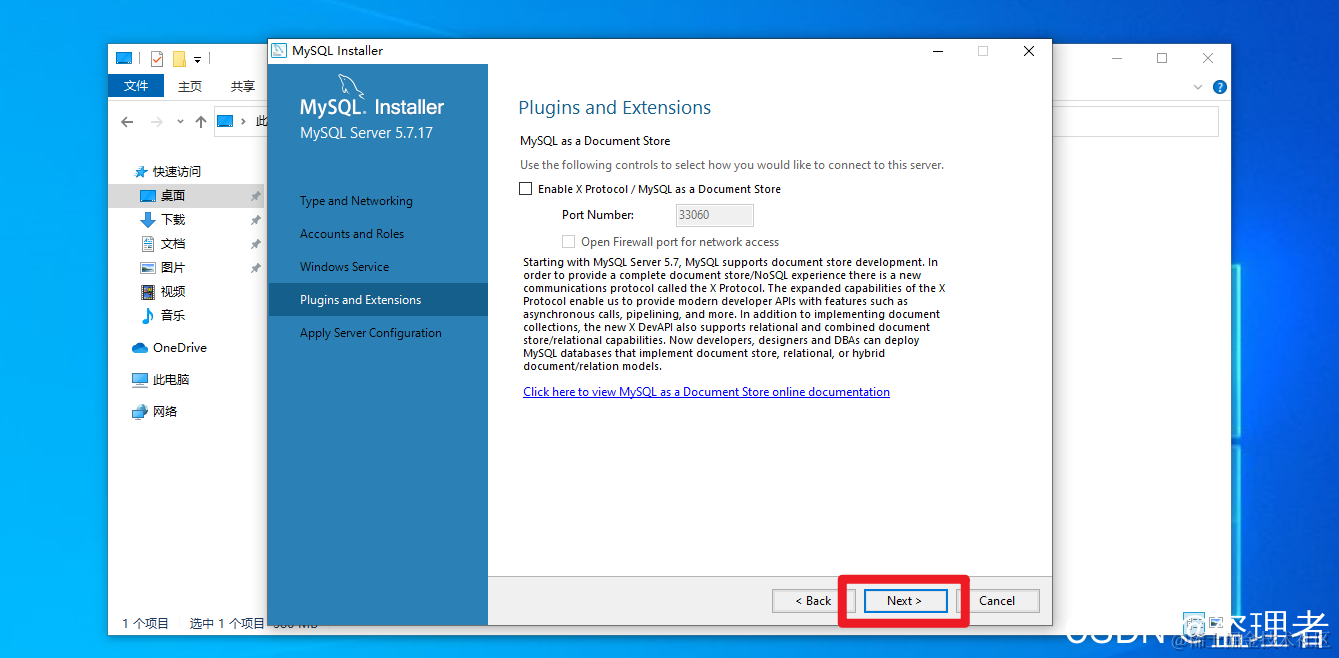Viewport: 1339px width, 658px height.
Task: Select 快速访问 in the navigation pane
Action: 176,172
